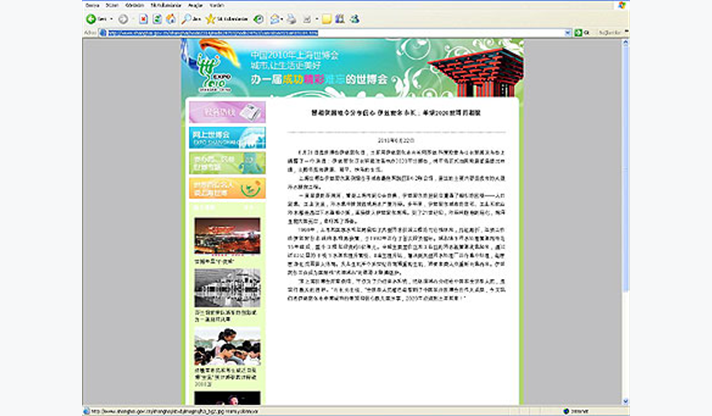712x416 pixels.
Task: Click the orange sidebar banner
Action: [226, 188]
